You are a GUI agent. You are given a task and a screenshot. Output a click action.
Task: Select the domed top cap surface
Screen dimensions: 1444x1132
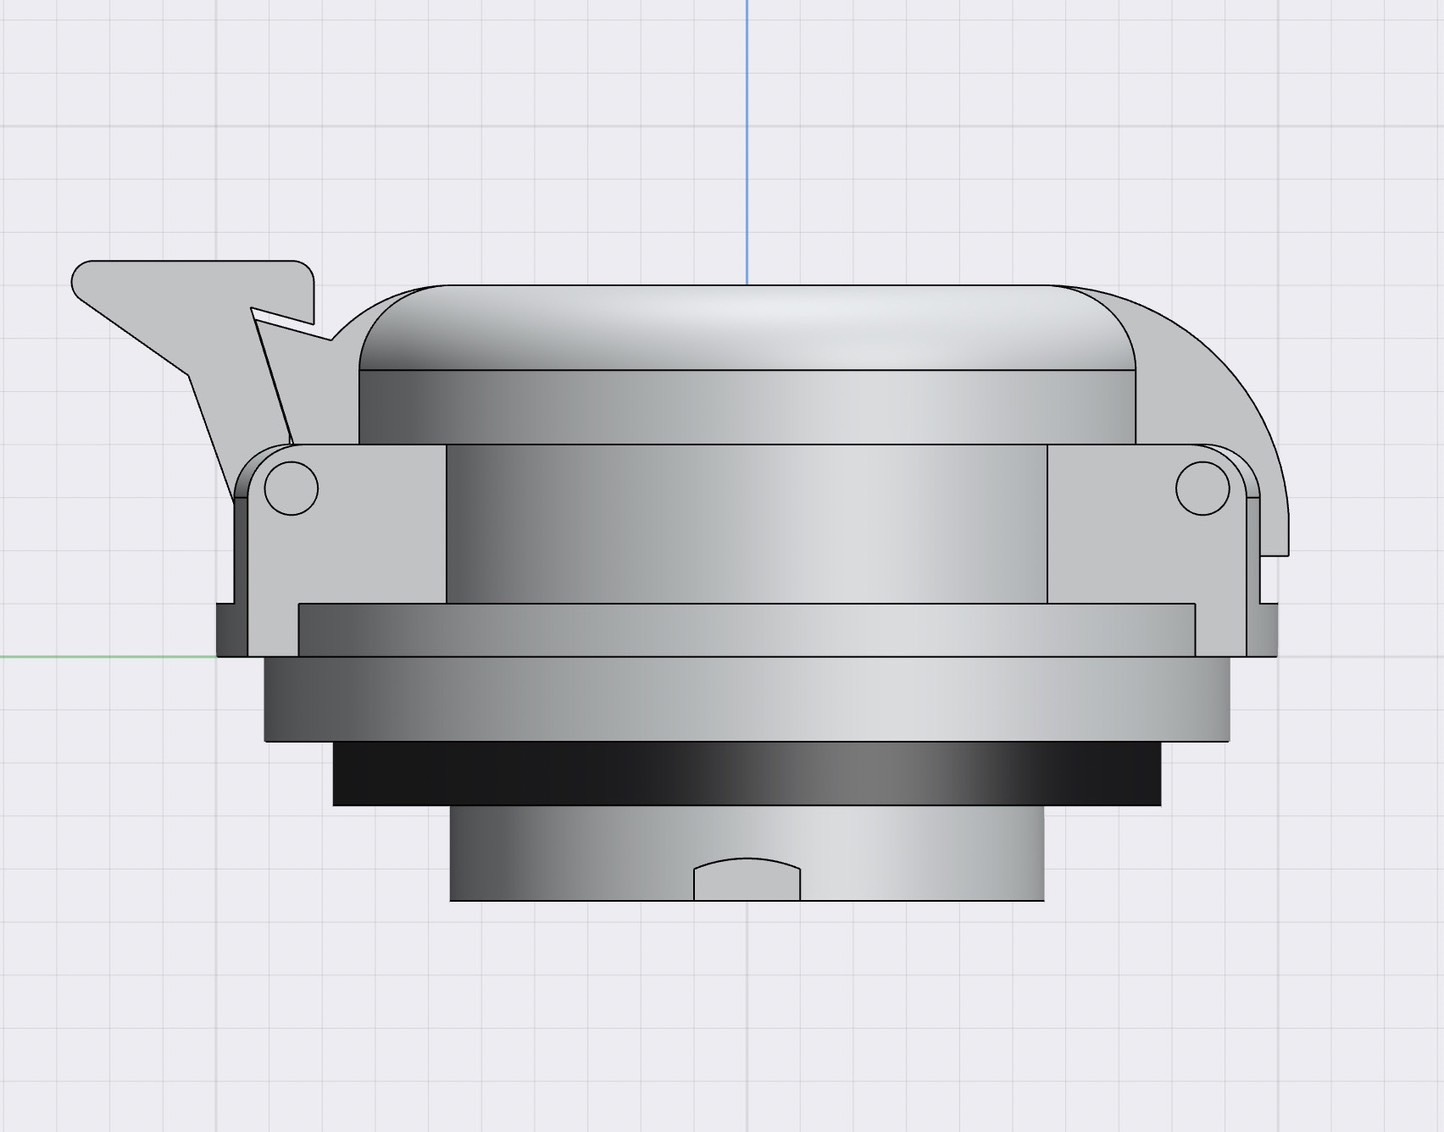746,326
